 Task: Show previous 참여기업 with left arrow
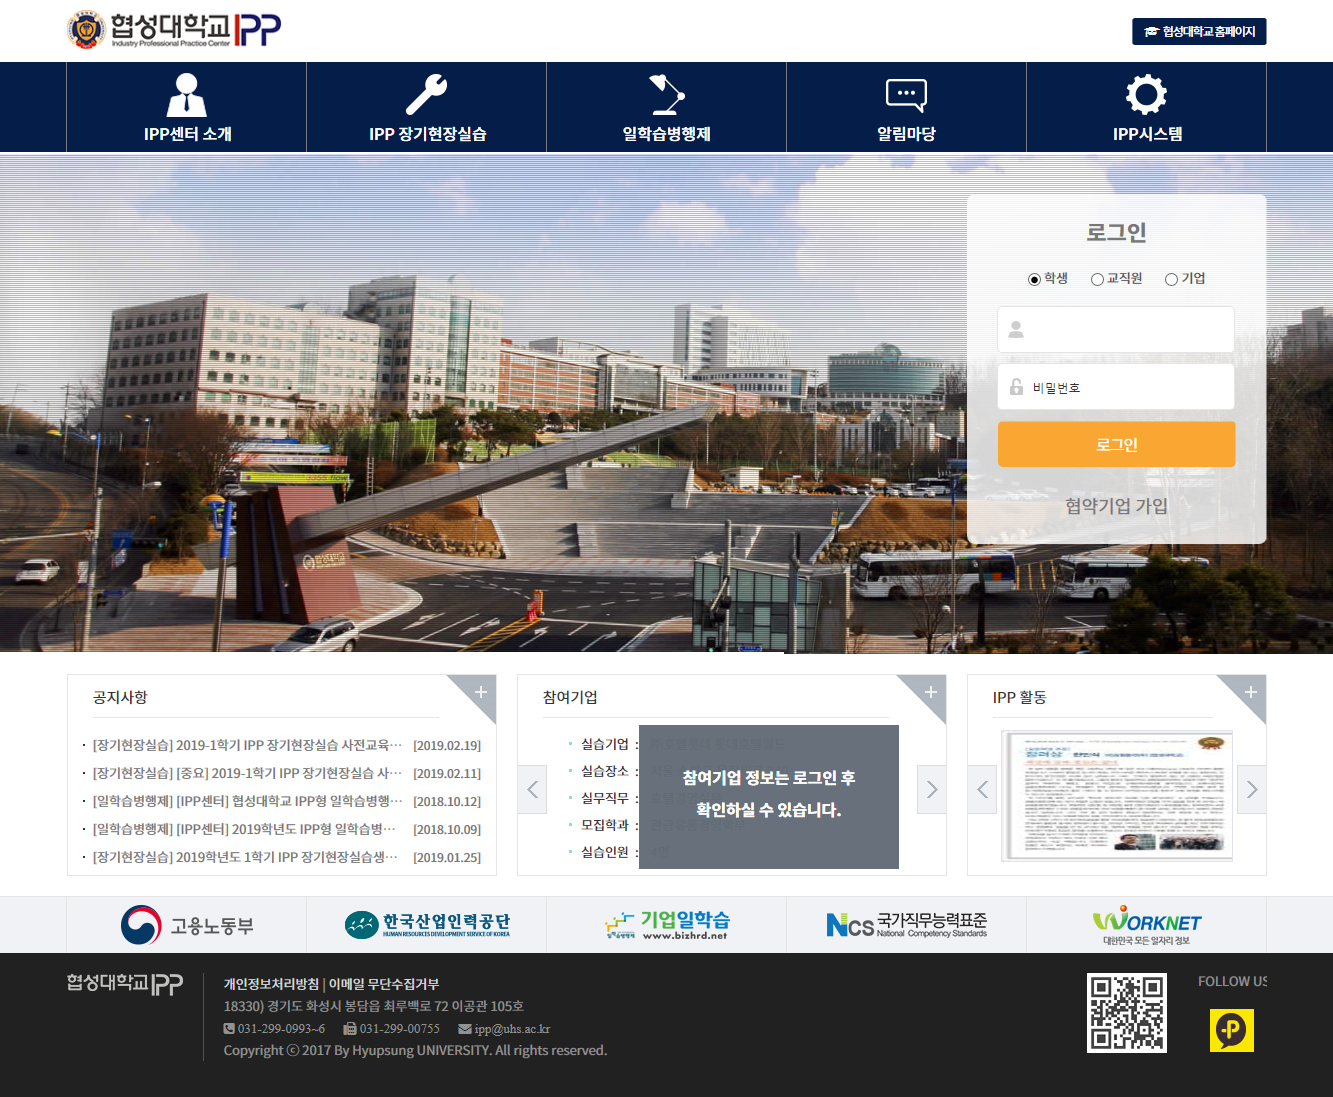[532, 790]
